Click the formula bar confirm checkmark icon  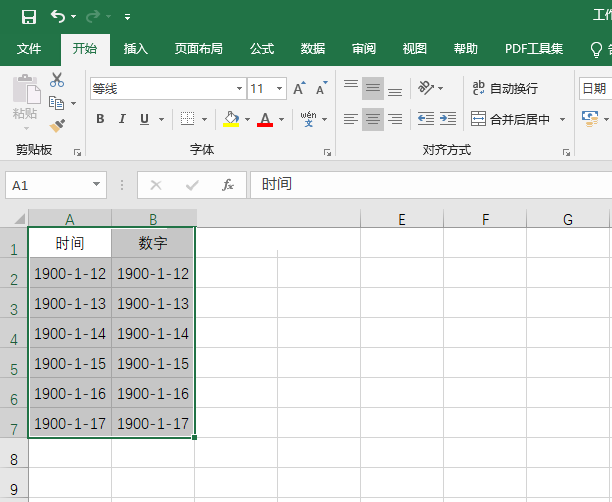(192, 185)
